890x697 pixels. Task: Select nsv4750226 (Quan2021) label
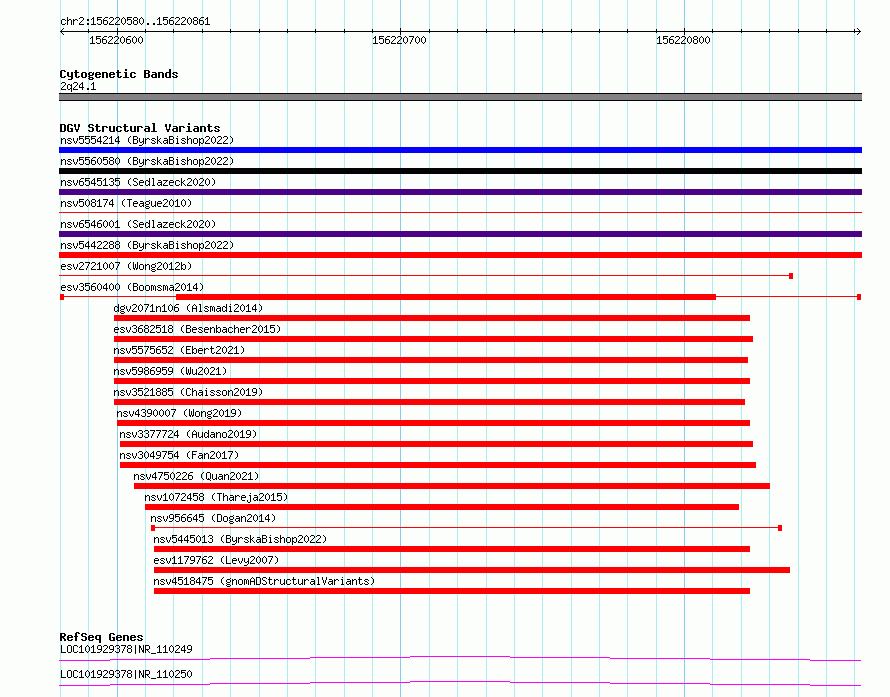click(196, 476)
